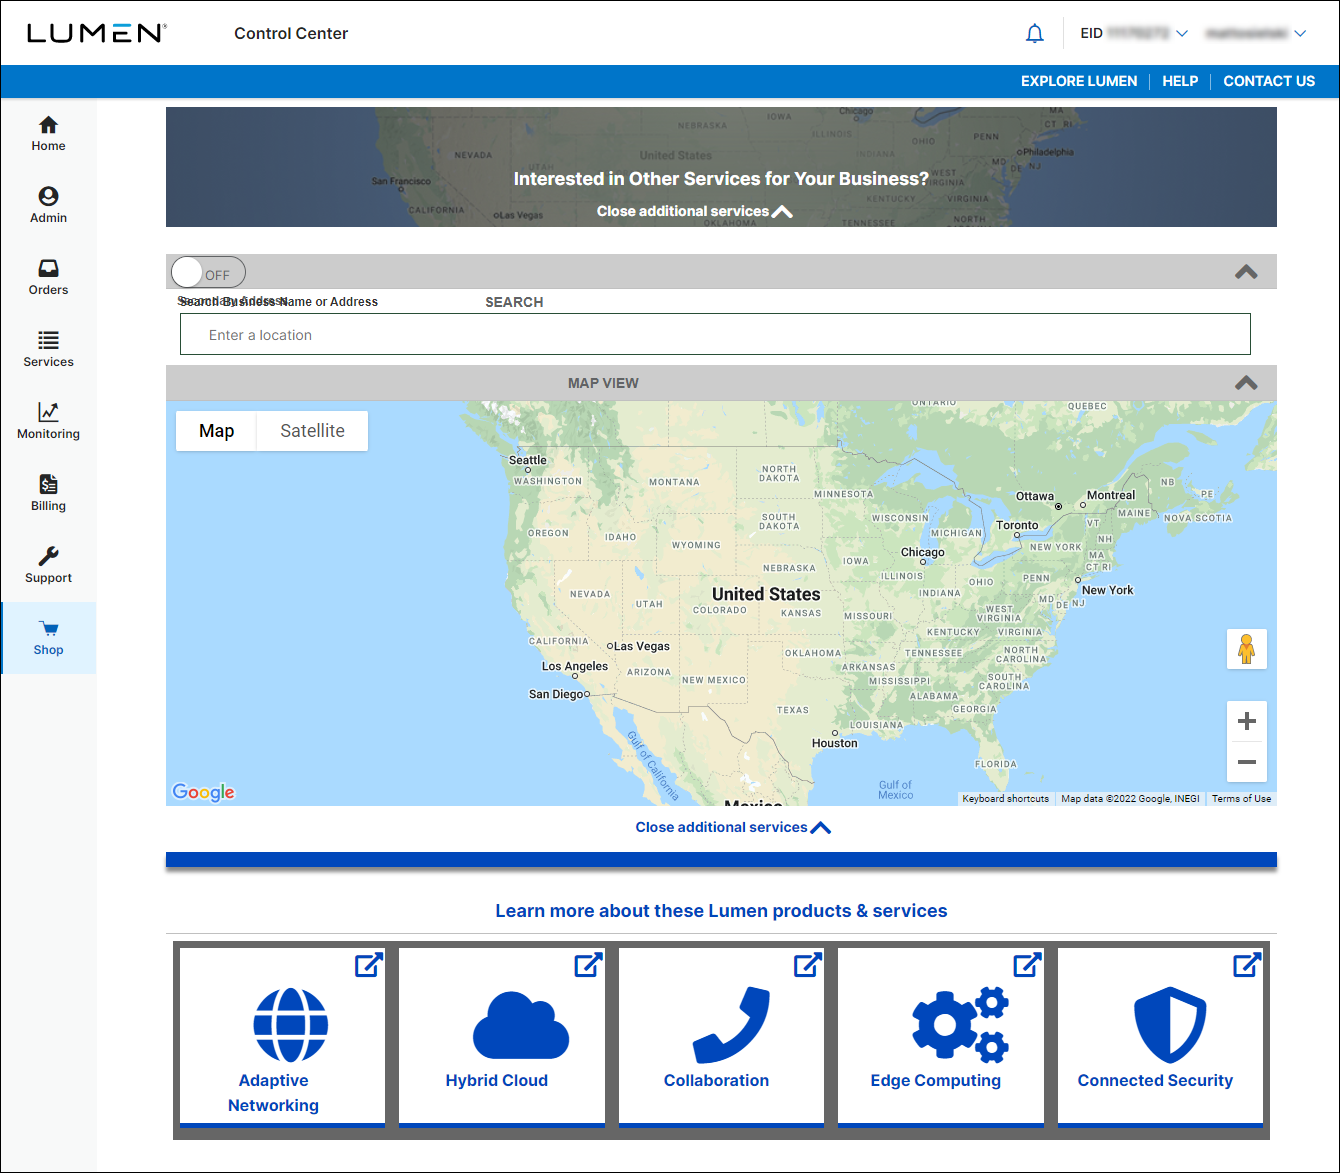Screen dimensions: 1340x1173
Task: Collapse the search panel with its chevron
Action: [x=1246, y=272]
